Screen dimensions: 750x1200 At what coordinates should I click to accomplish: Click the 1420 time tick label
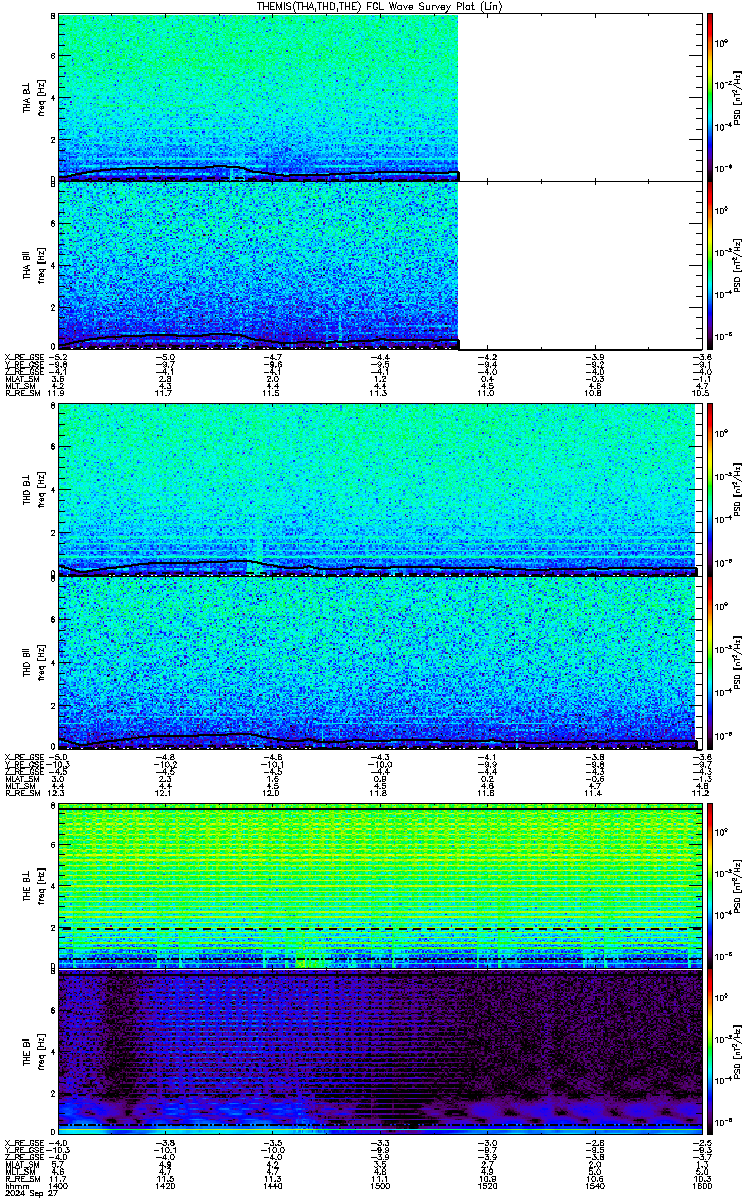[166, 1185]
